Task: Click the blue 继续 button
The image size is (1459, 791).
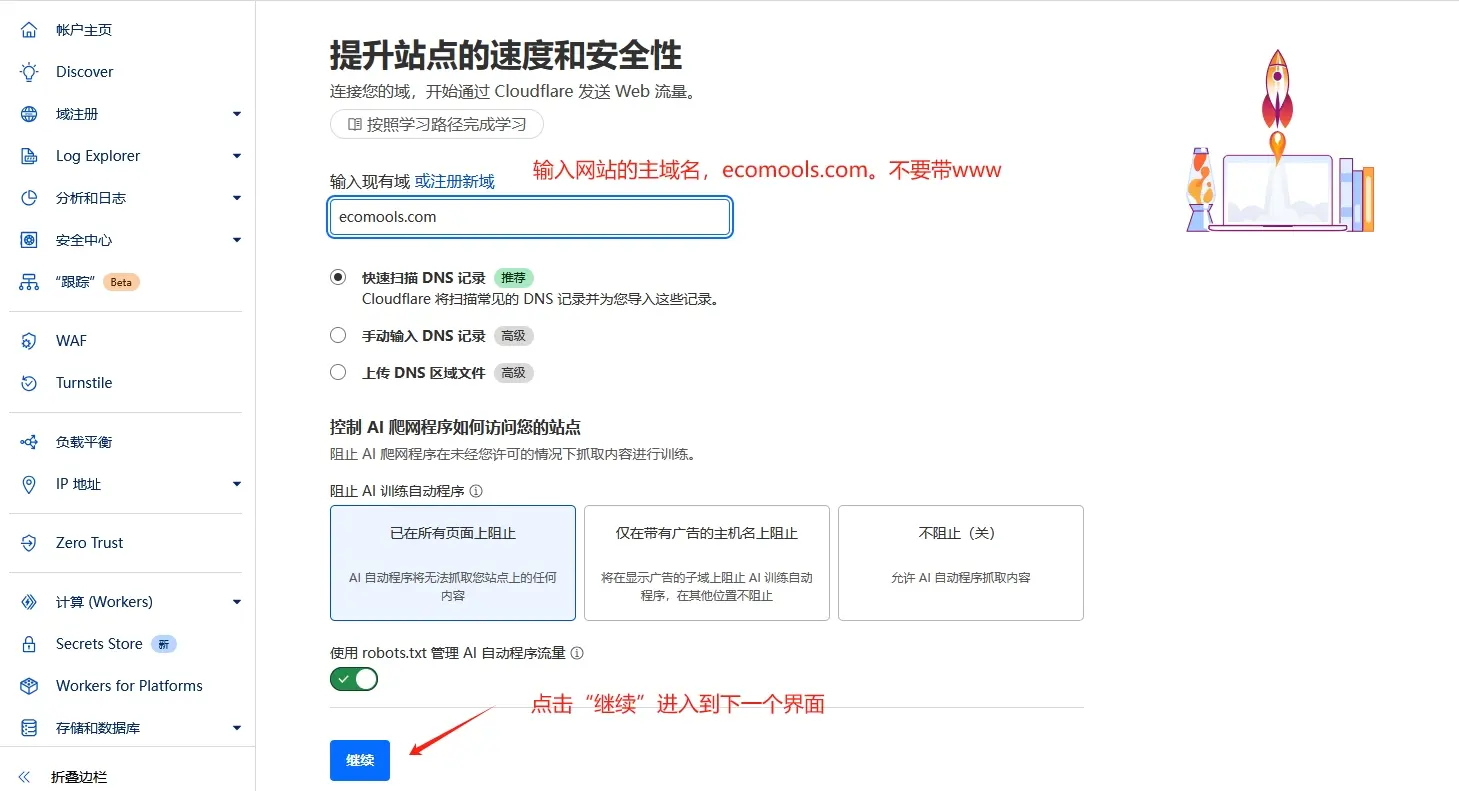Action: click(x=360, y=761)
